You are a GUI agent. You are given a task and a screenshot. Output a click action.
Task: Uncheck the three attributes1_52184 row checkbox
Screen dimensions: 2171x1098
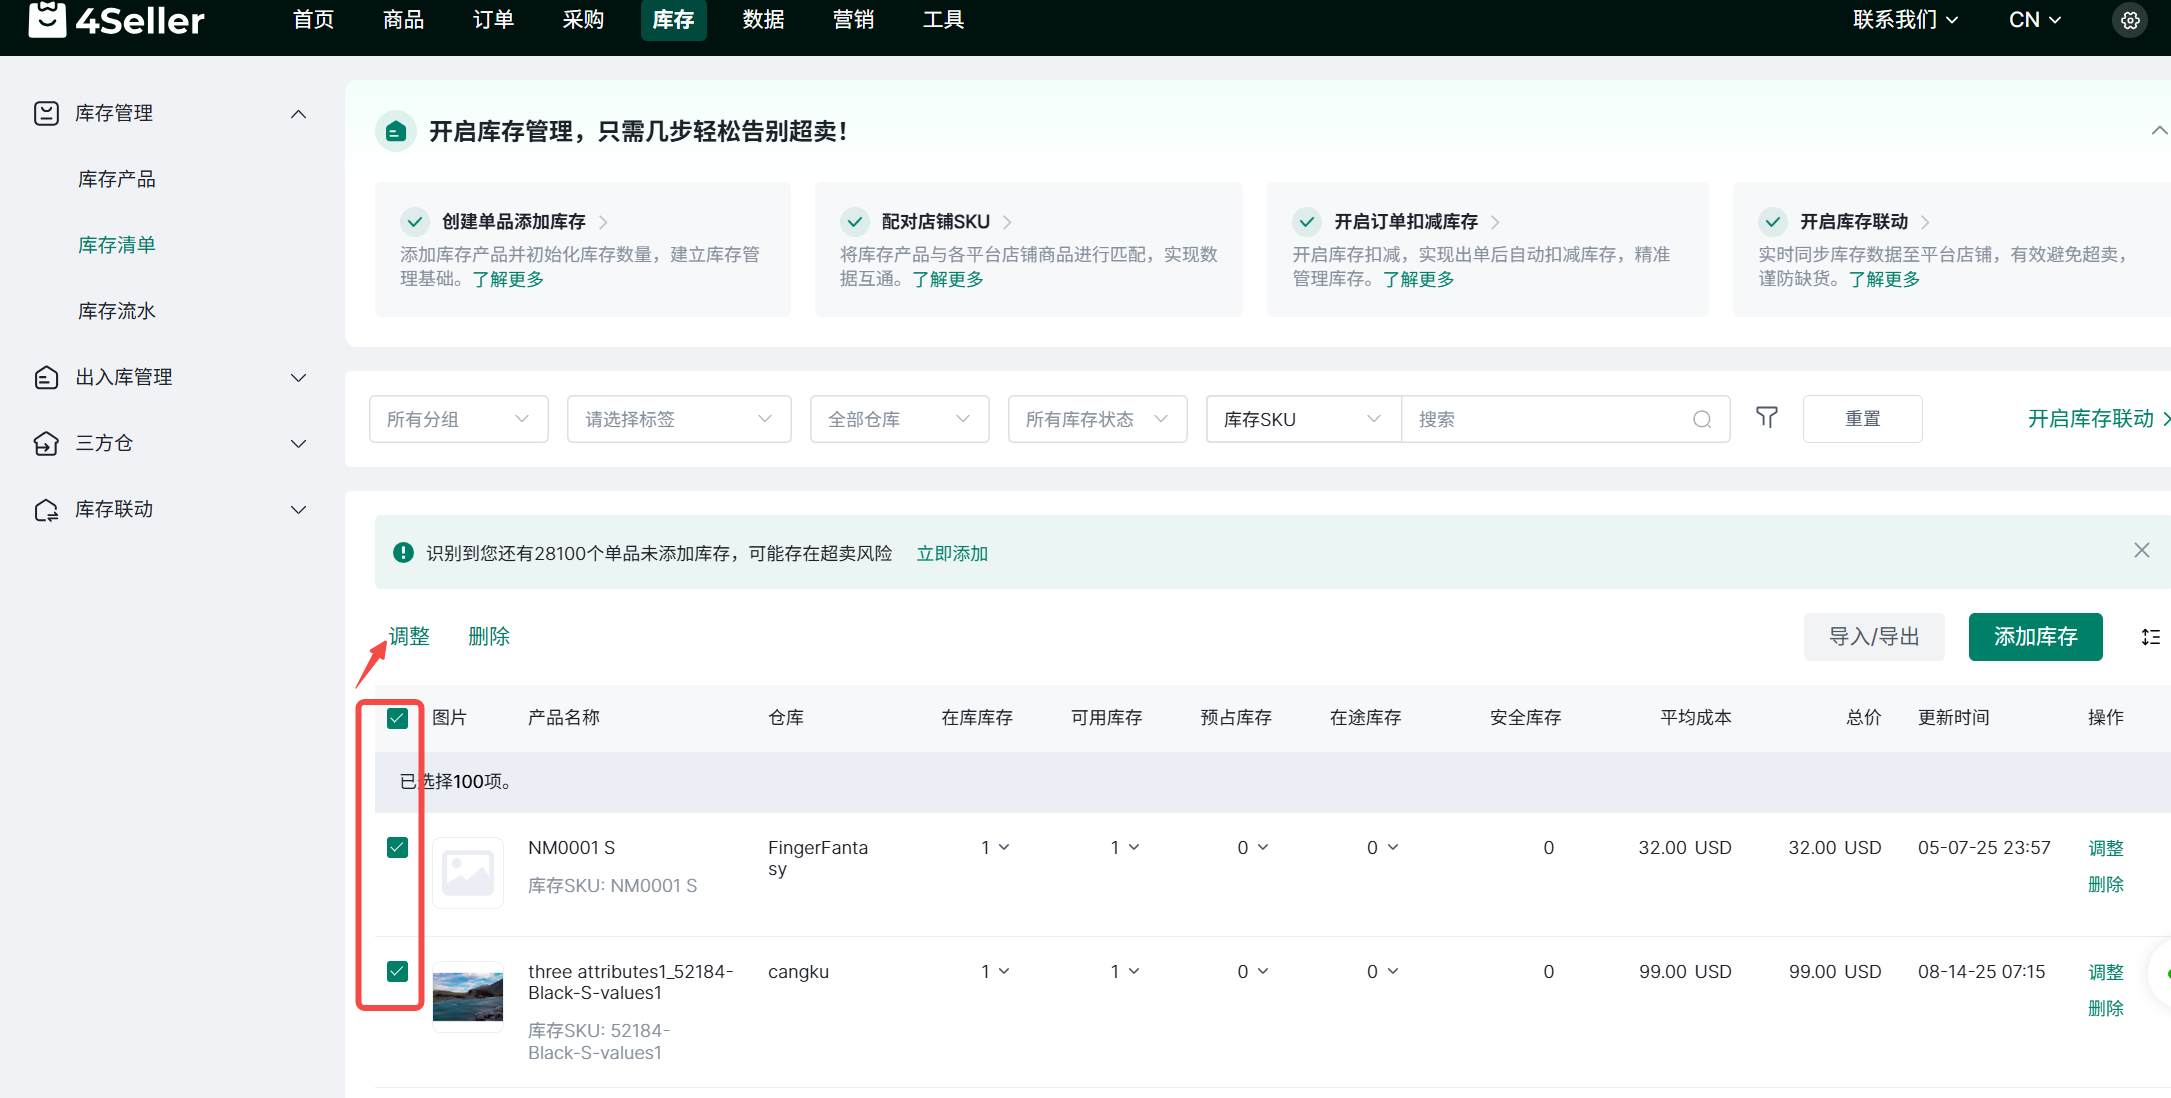click(x=397, y=971)
